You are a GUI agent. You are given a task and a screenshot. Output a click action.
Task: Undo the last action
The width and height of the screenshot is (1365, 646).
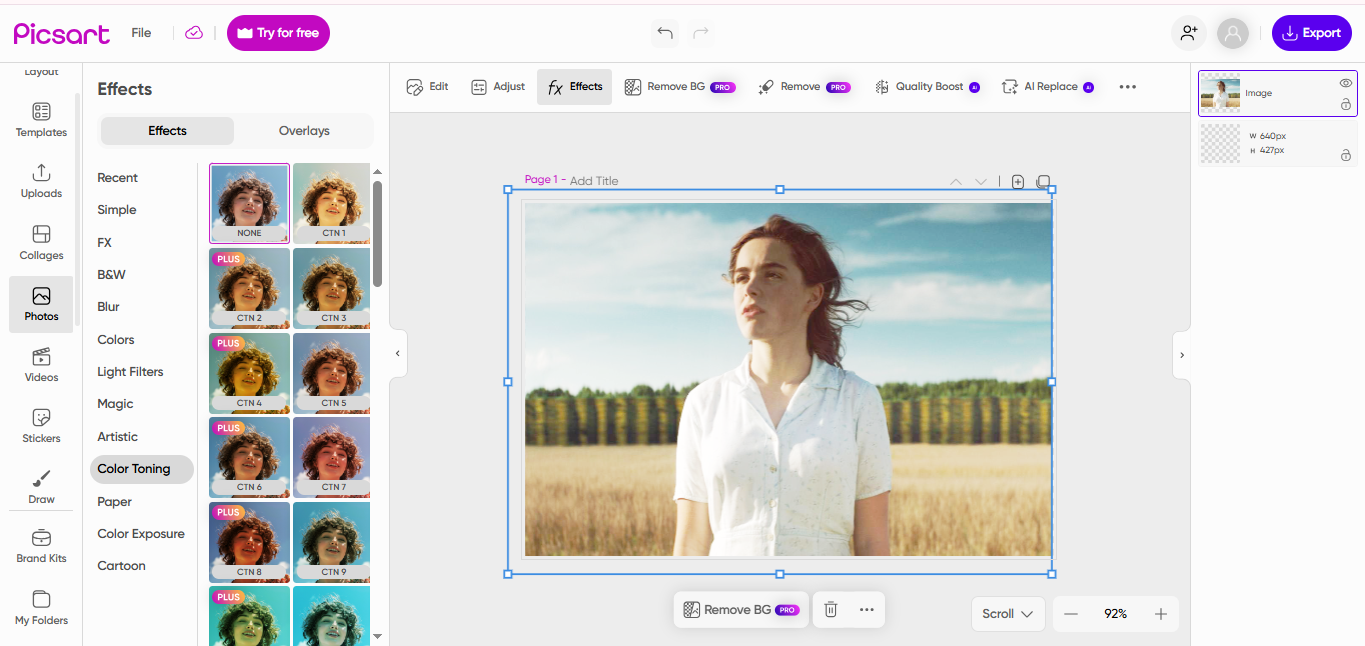[665, 33]
